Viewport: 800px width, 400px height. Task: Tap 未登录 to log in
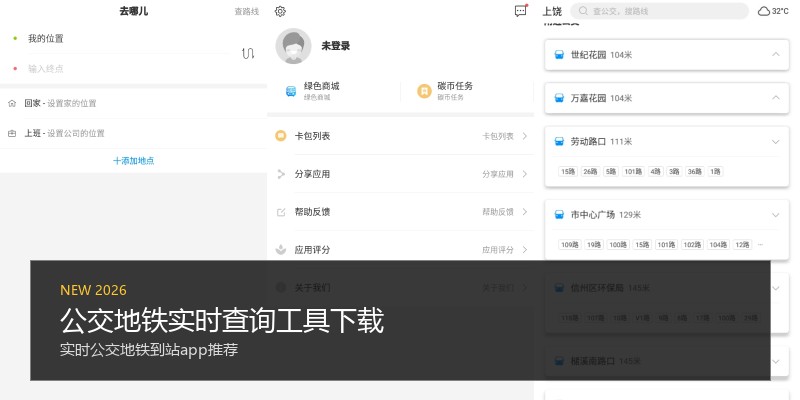click(336, 46)
